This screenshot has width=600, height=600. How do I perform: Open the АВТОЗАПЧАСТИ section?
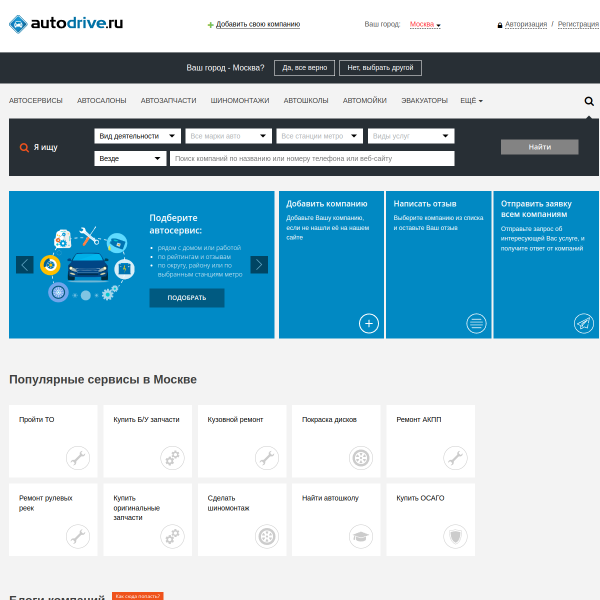click(x=168, y=101)
